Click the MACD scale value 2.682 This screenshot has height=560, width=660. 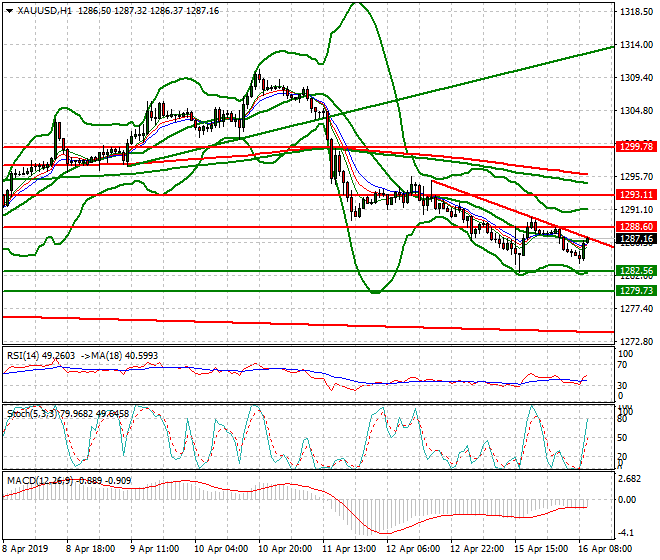630,479
